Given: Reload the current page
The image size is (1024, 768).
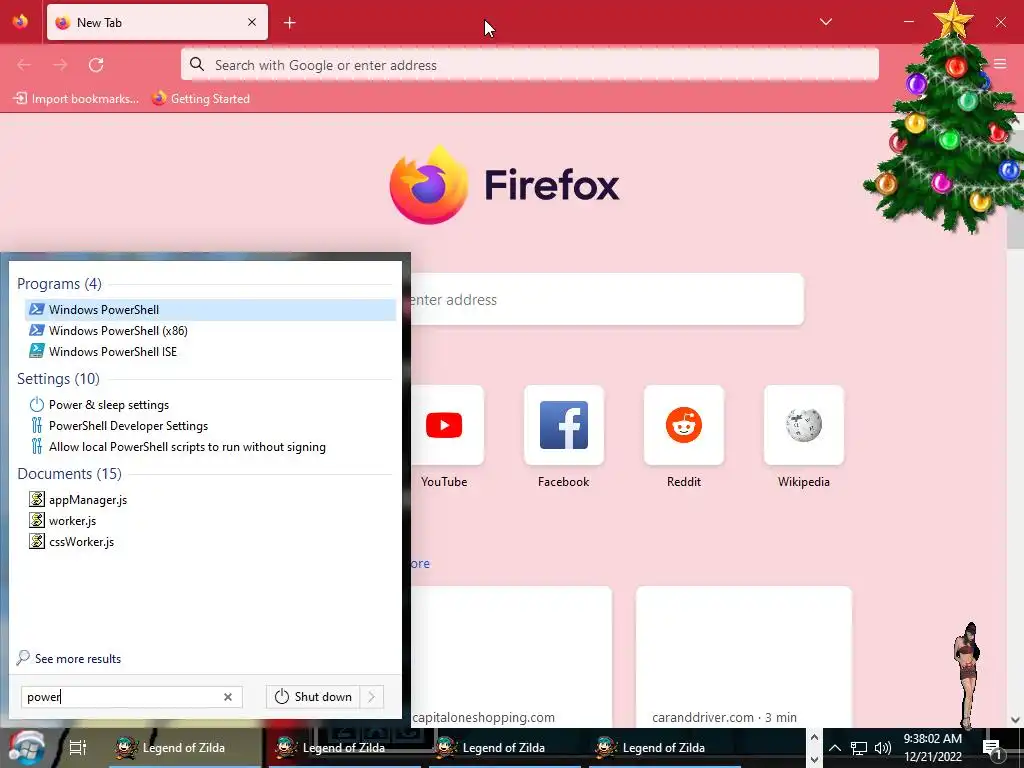Looking at the screenshot, I should click(x=96, y=65).
